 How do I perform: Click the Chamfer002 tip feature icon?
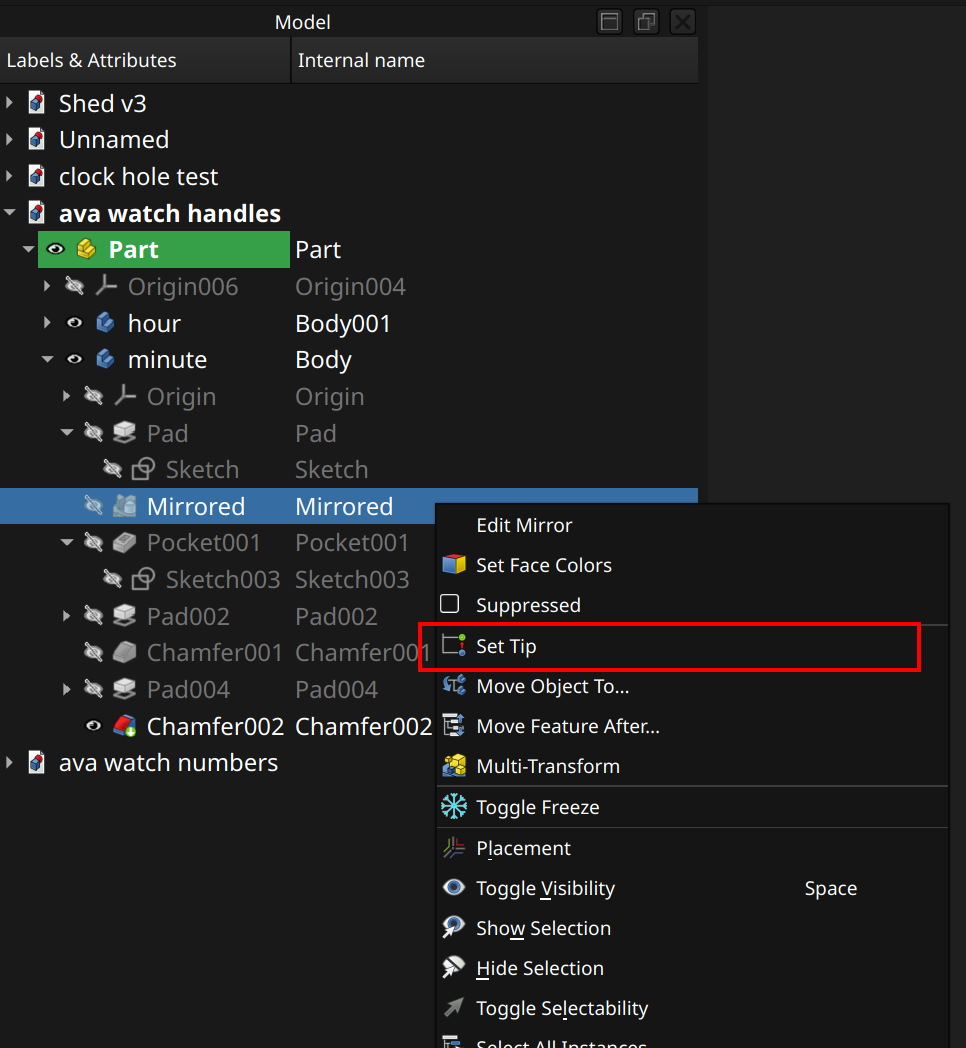[x=124, y=726]
